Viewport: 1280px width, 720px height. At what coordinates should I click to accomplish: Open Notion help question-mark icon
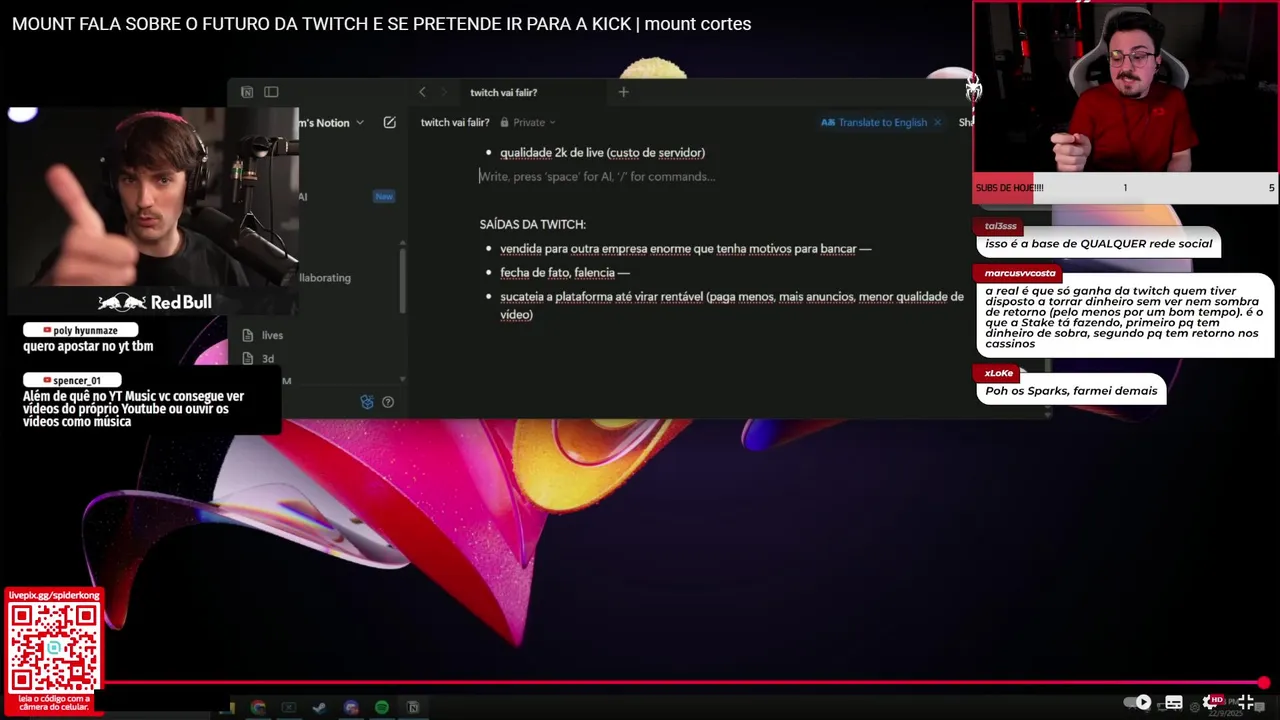pyautogui.click(x=388, y=402)
